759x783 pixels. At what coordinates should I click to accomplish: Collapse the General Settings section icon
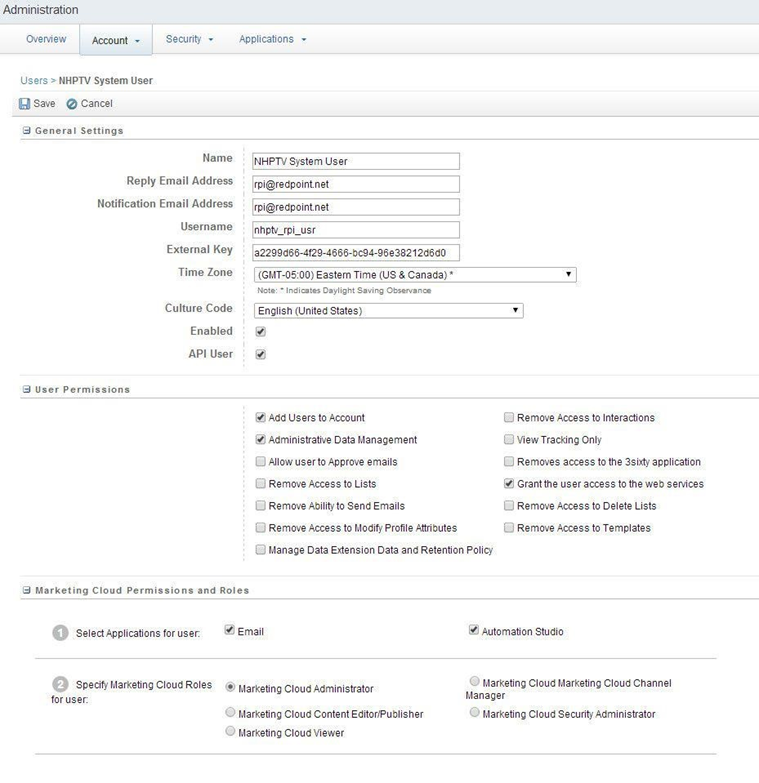pyautogui.click(x=27, y=131)
